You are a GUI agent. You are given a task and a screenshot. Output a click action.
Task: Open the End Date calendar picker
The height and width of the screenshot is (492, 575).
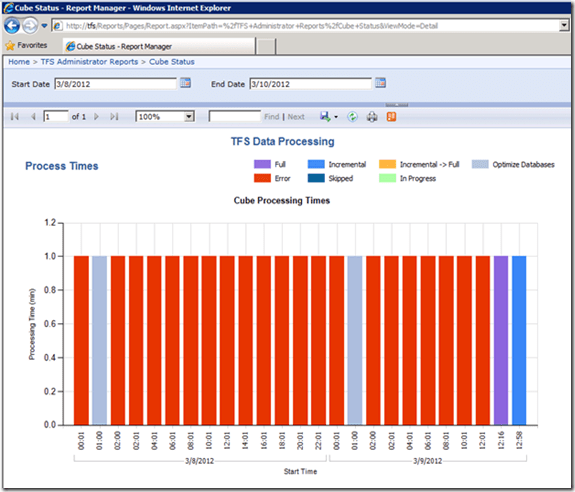click(x=381, y=83)
